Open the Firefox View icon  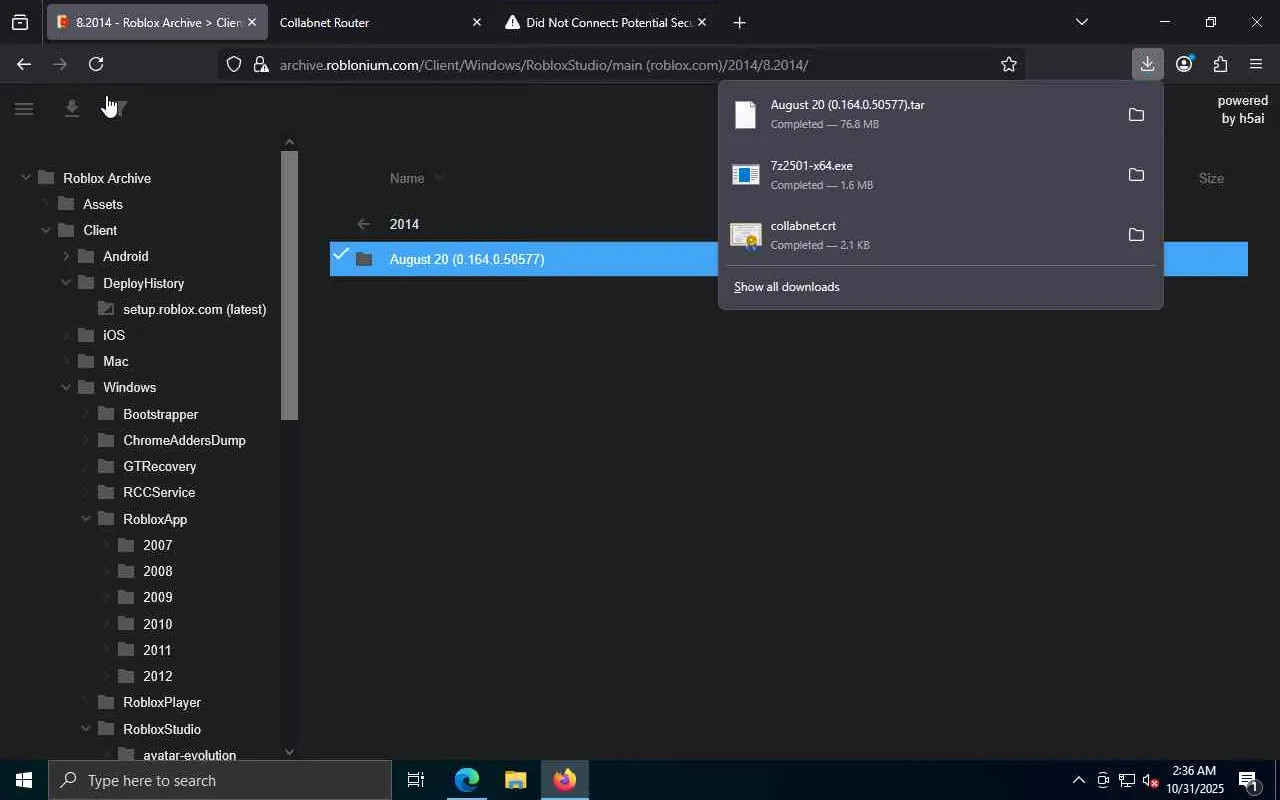[20, 22]
